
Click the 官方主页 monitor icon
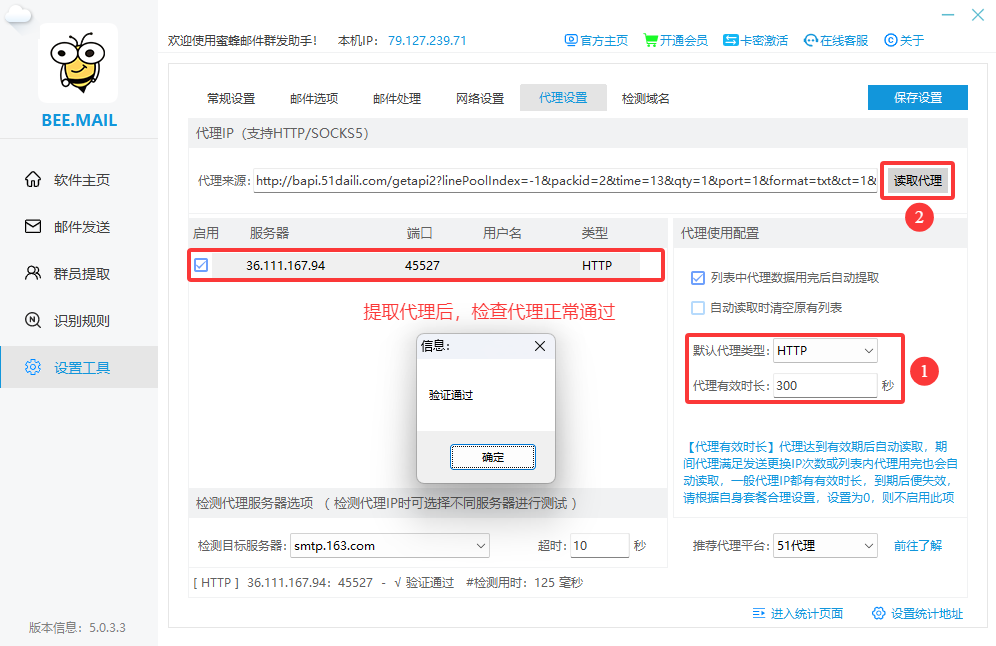(571, 40)
